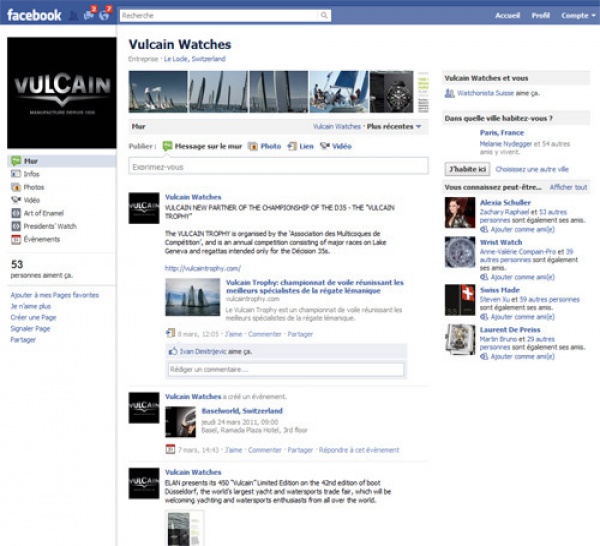Click the Vulcain logo profile picture

[62, 93]
